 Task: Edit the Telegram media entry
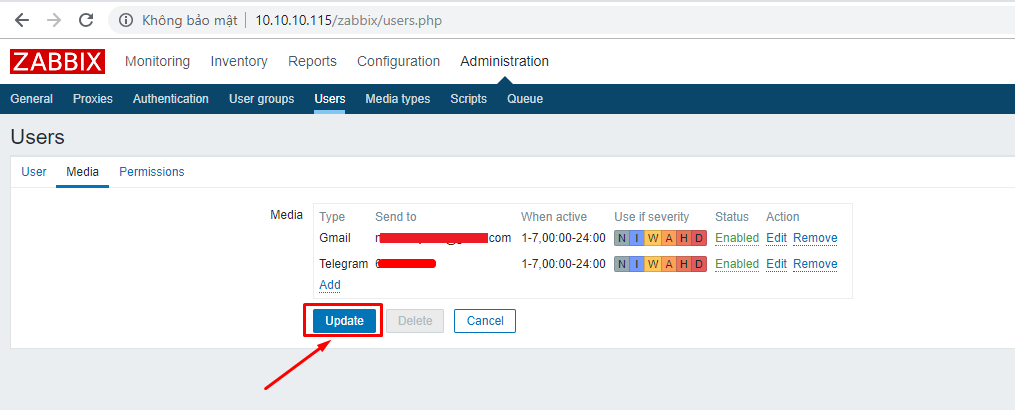point(776,264)
